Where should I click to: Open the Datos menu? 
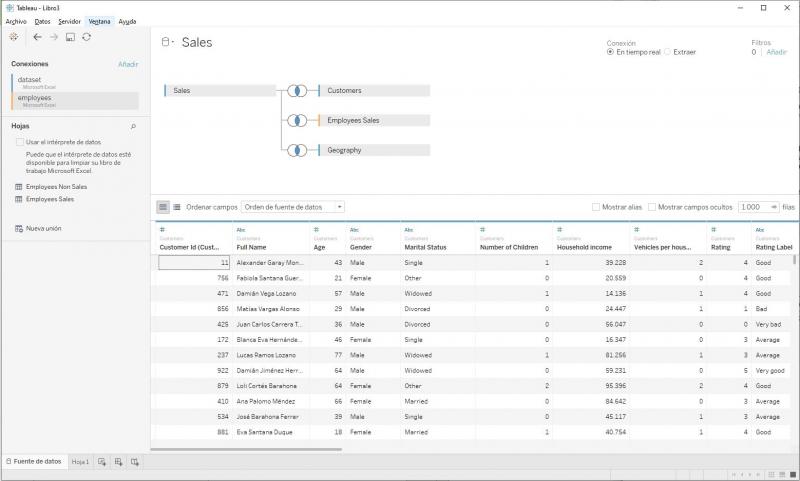(42, 20)
